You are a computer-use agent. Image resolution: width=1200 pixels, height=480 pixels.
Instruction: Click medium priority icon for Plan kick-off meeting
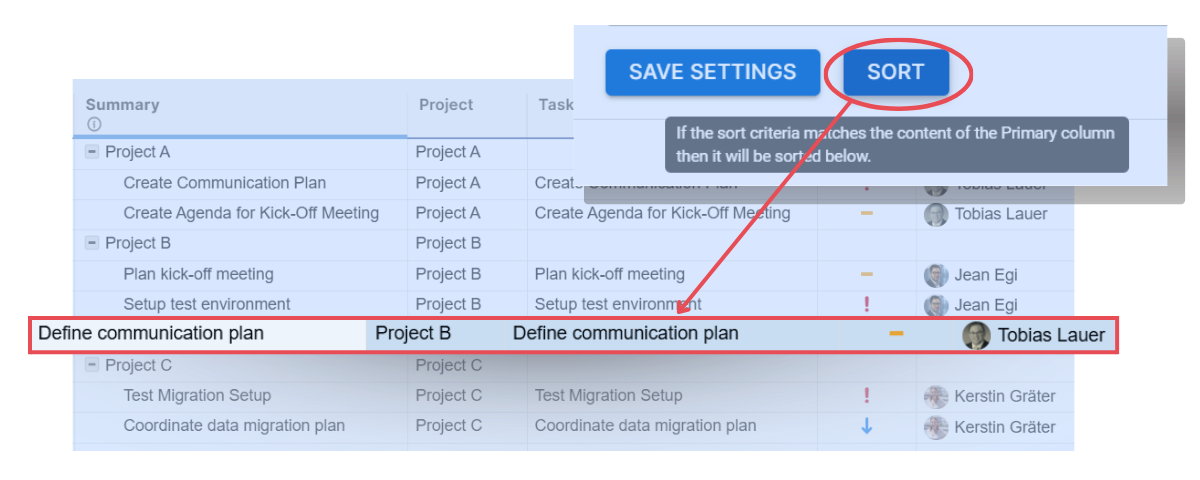(866, 274)
